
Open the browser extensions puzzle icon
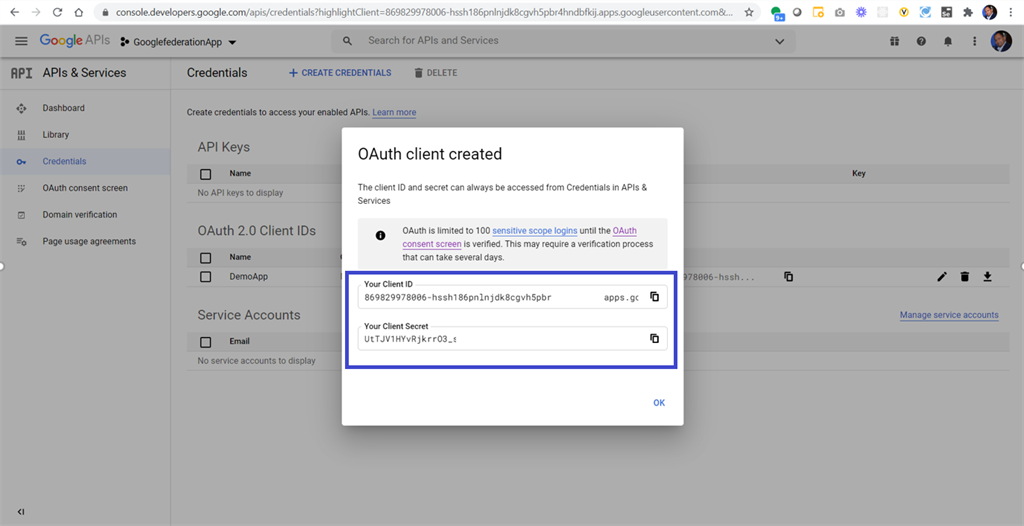968,12
